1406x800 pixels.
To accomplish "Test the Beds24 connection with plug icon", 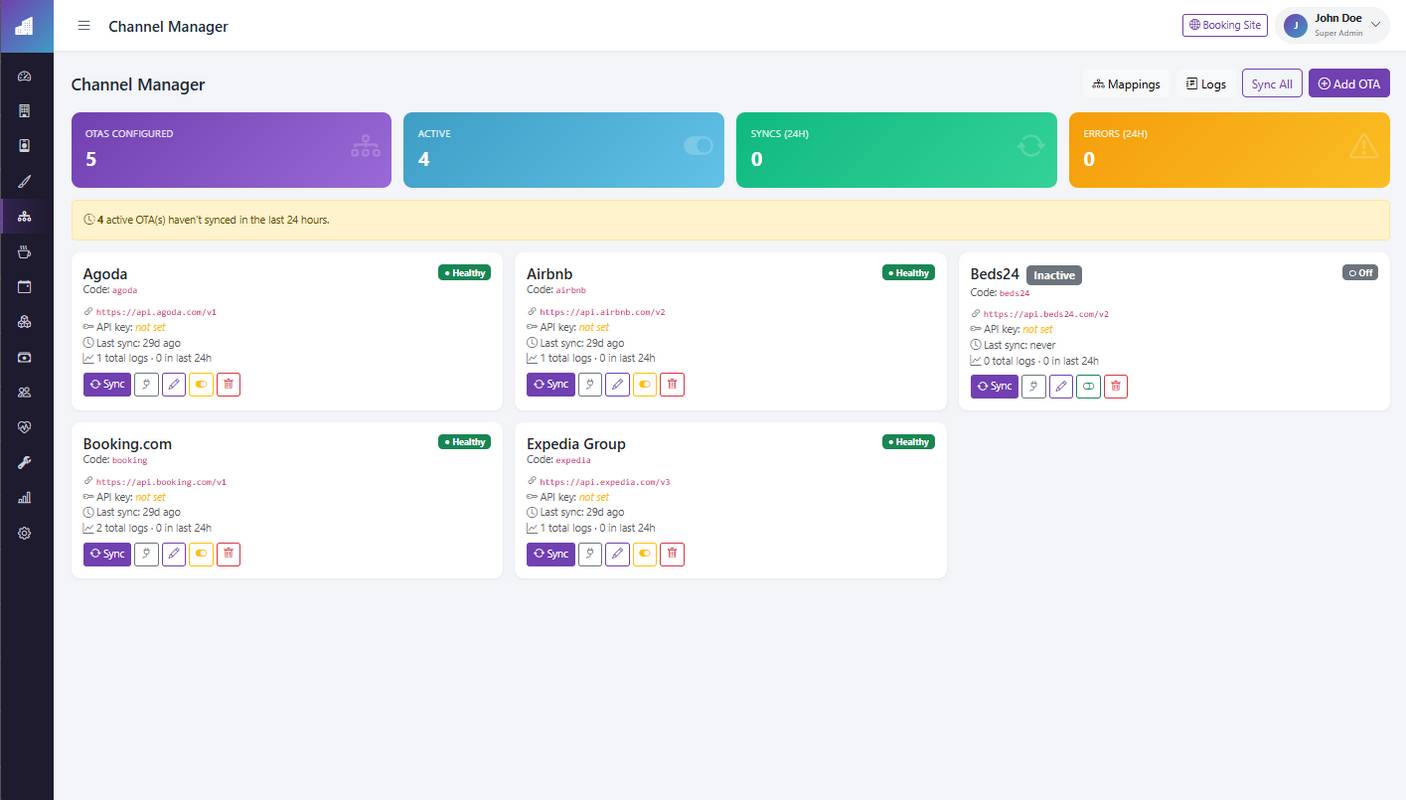I will coord(1034,386).
